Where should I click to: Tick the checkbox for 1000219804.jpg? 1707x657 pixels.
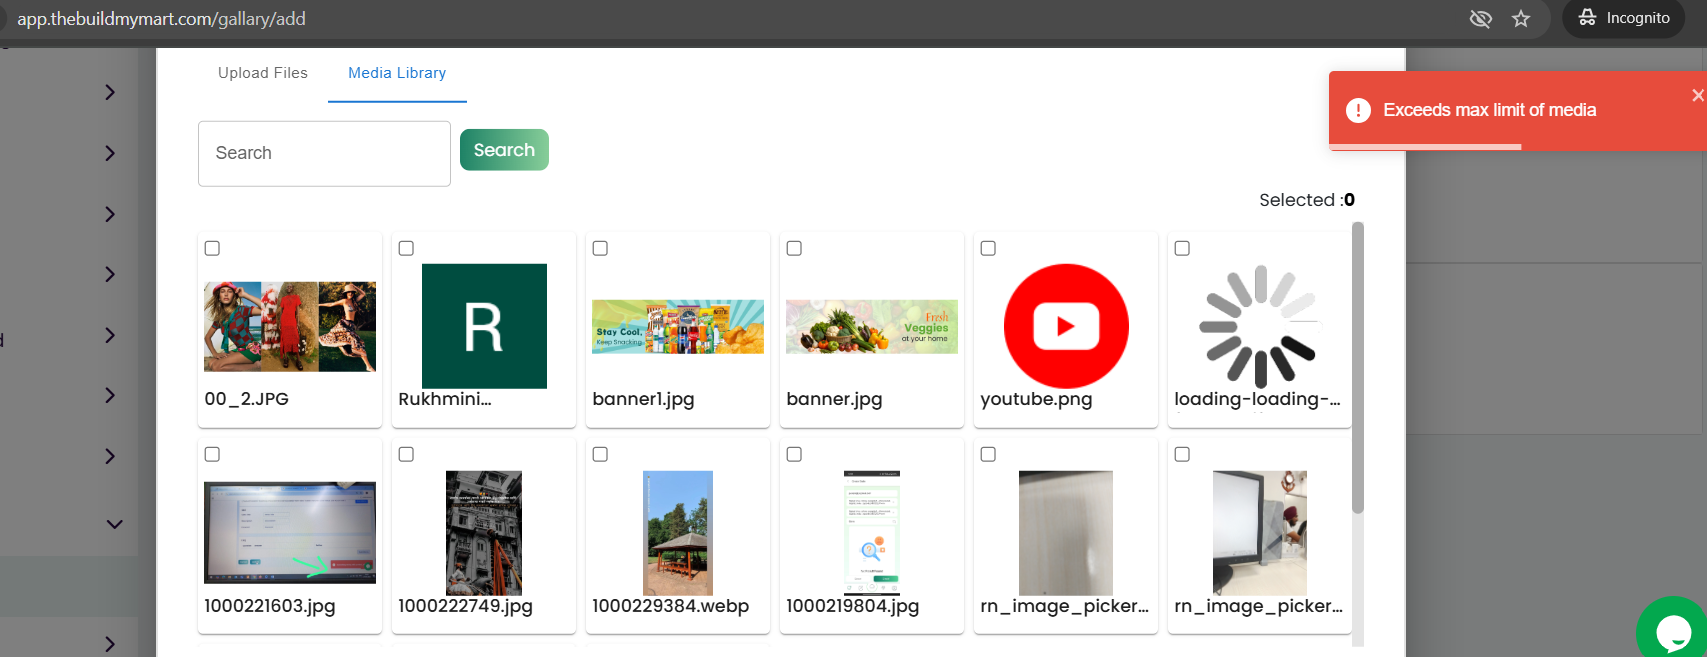pyautogui.click(x=794, y=454)
